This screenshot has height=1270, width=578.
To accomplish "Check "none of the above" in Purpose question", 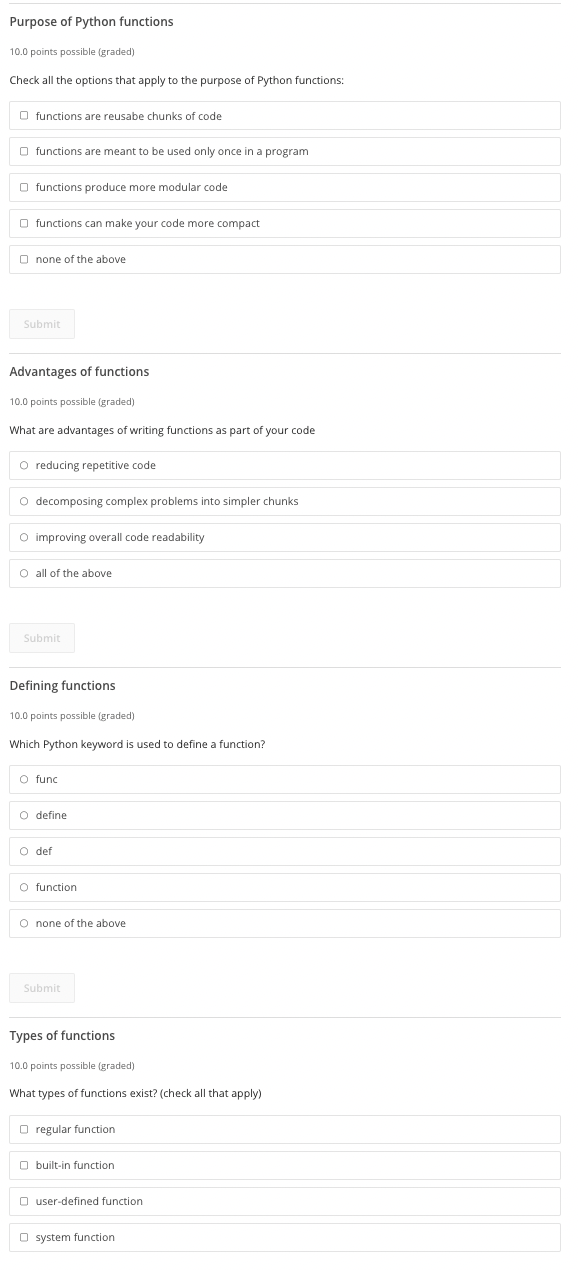I will click(x=24, y=259).
